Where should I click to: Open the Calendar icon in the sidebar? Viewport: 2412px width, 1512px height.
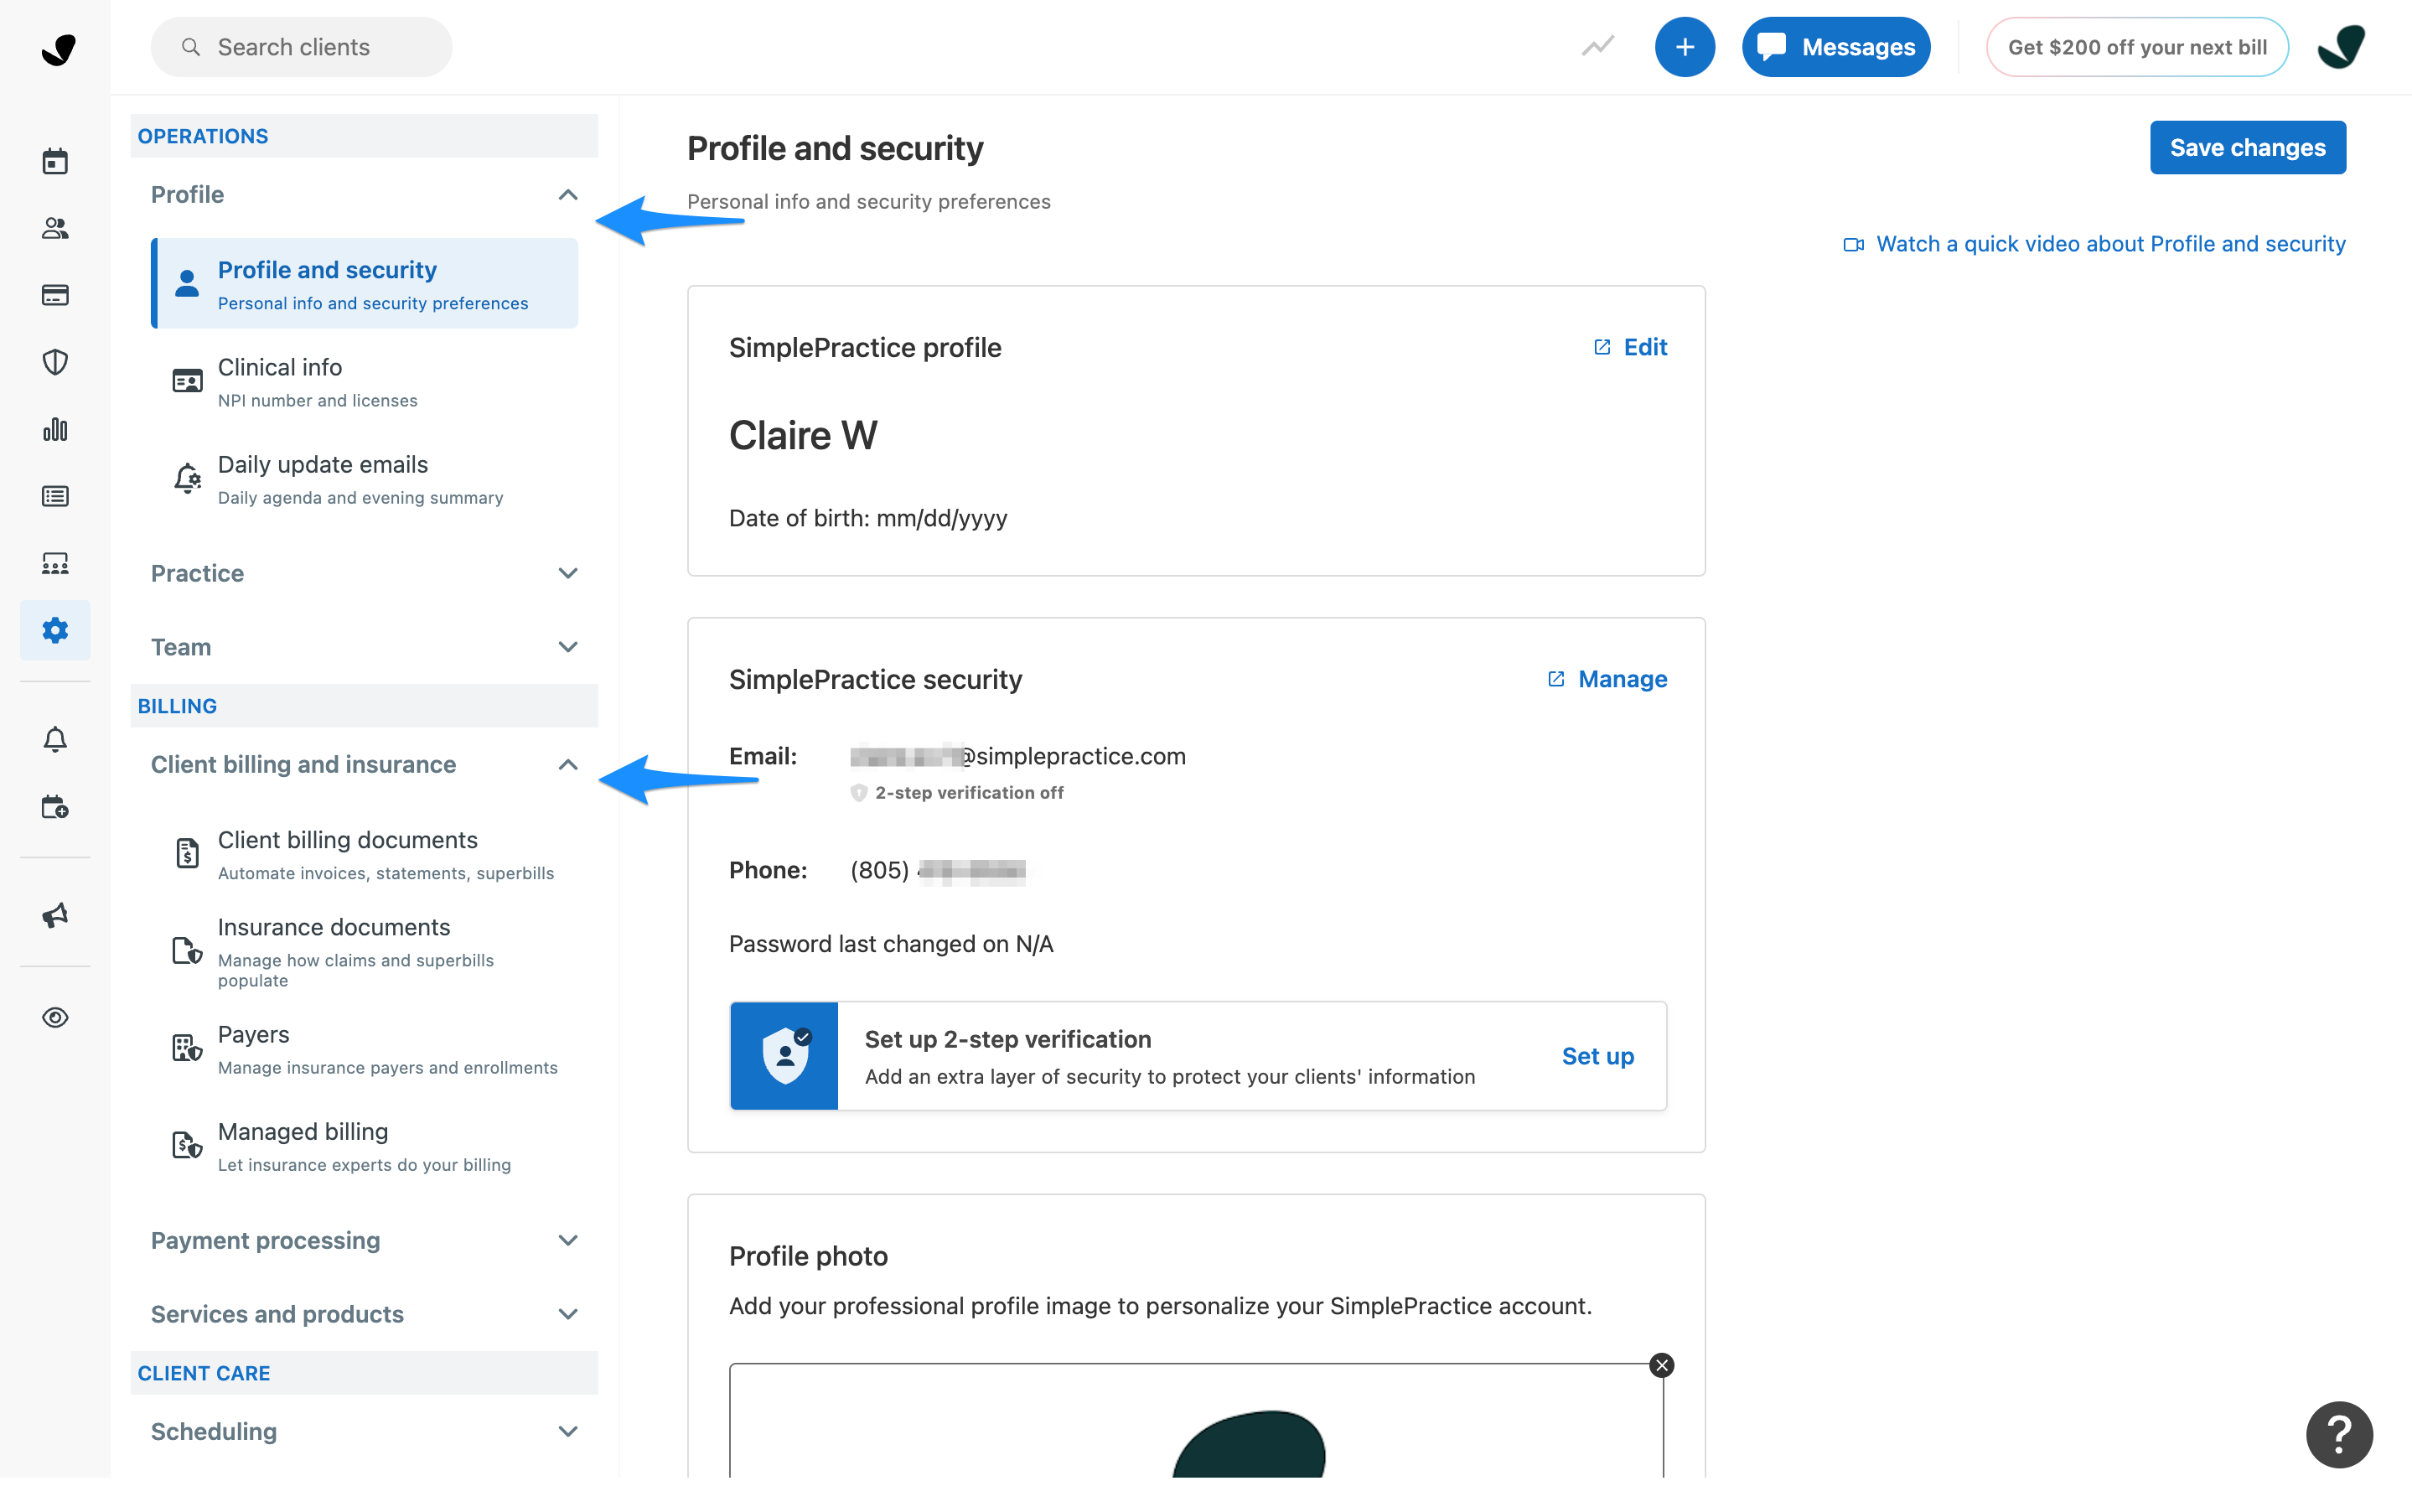pos(55,161)
